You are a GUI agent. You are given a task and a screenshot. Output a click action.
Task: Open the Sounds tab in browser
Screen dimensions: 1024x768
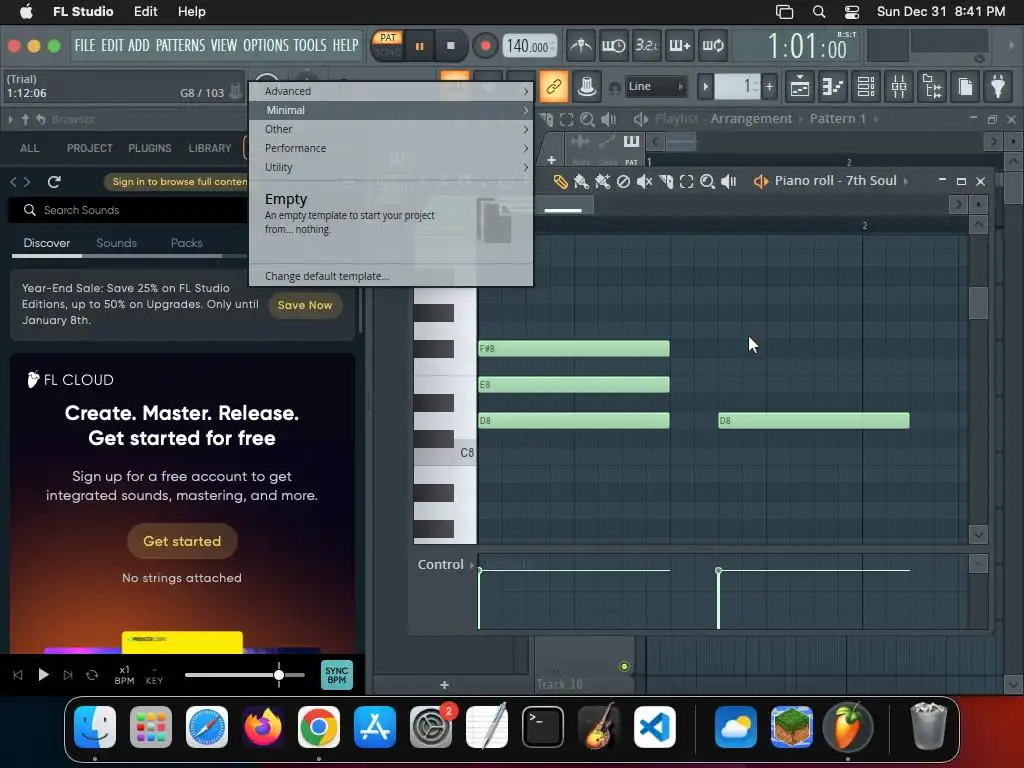tap(116, 243)
